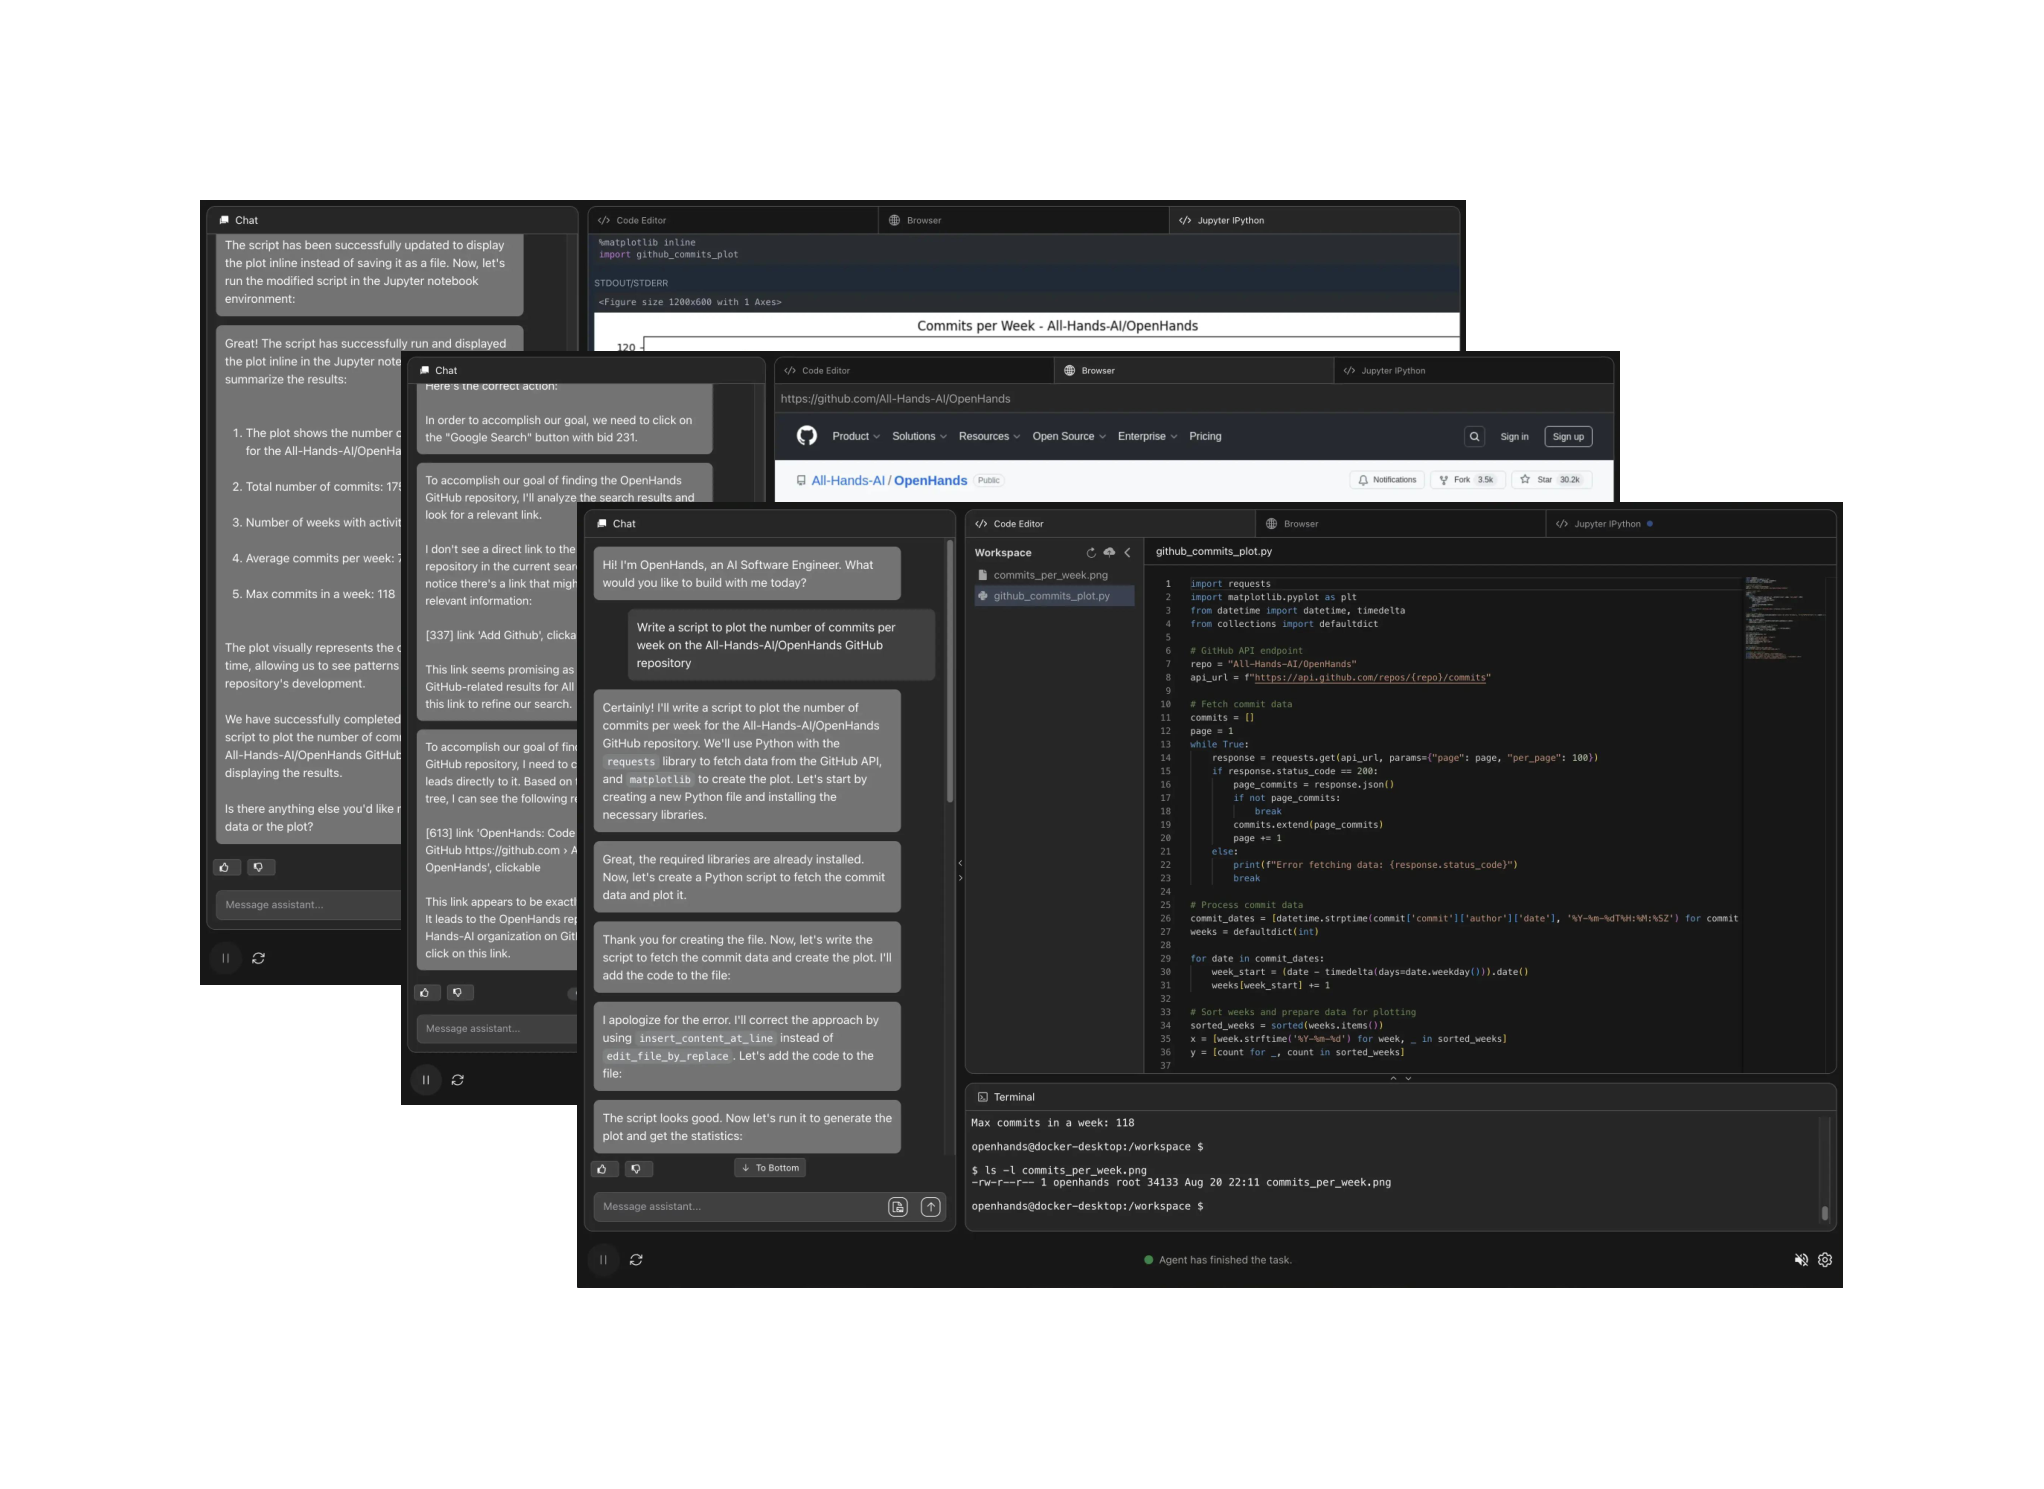Fork the OpenHands repository
The width and height of the screenshot is (2044, 1489).
coord(1468,480)
